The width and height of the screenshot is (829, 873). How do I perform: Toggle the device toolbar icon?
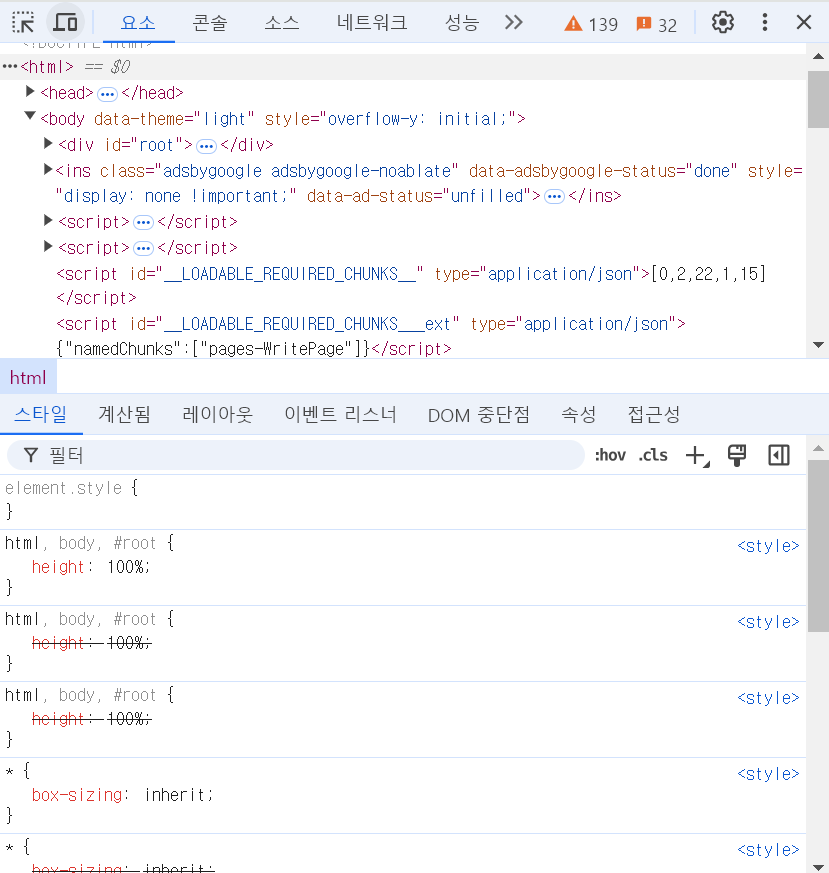coord(65,23)
